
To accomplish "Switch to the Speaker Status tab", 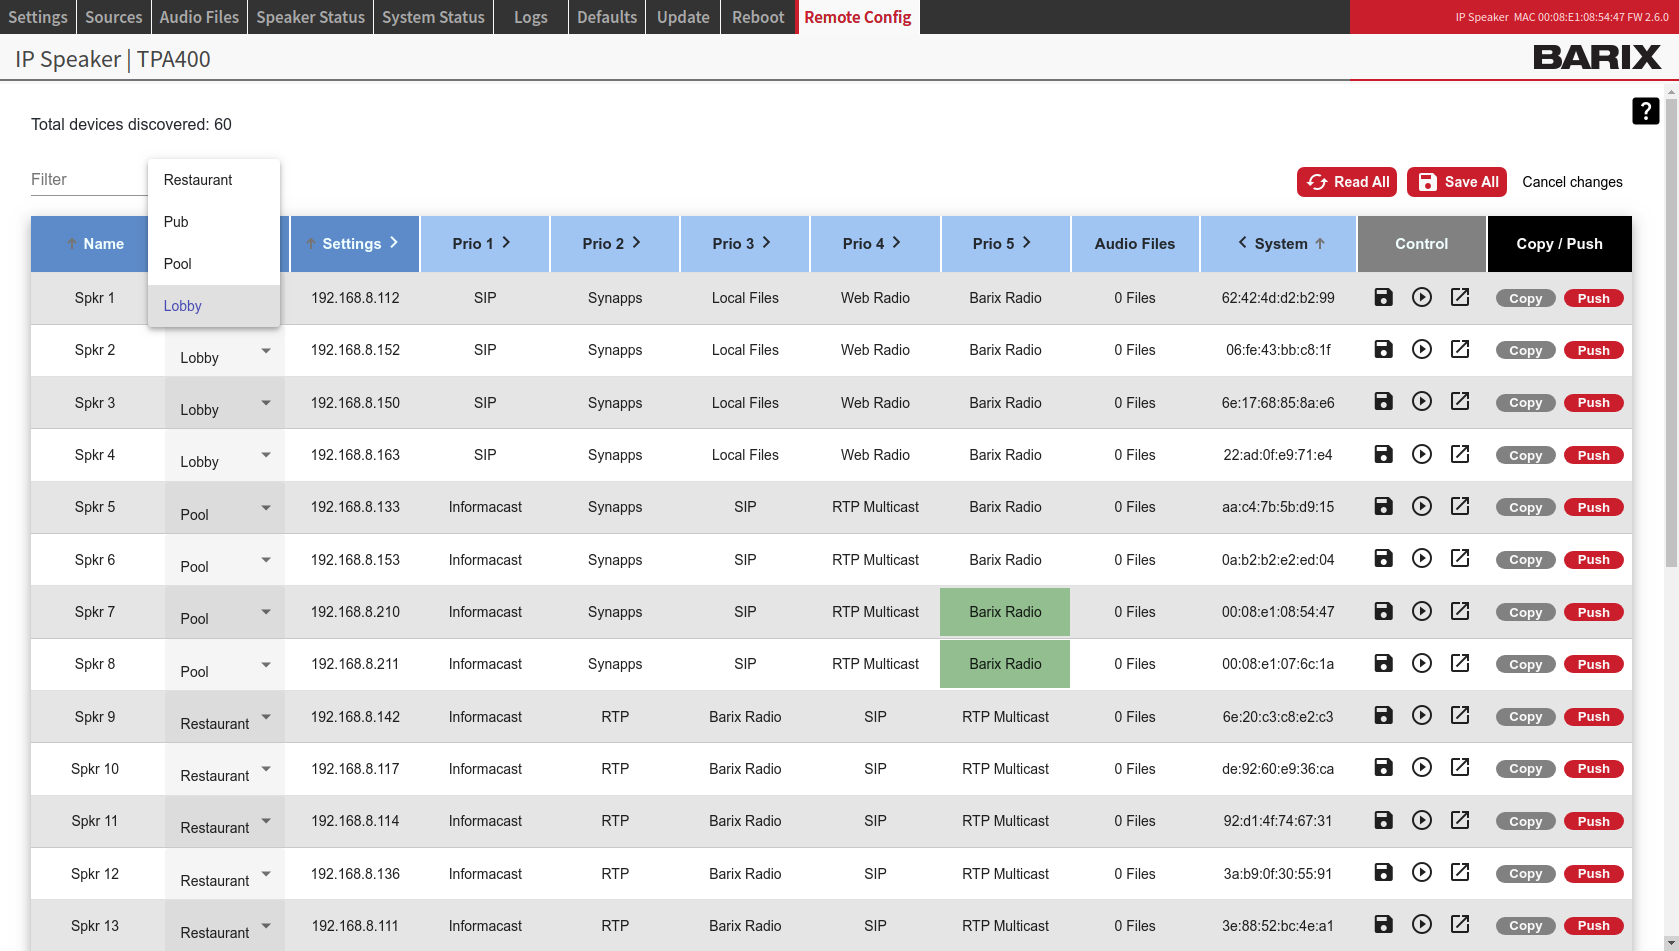I will [310, 17].
